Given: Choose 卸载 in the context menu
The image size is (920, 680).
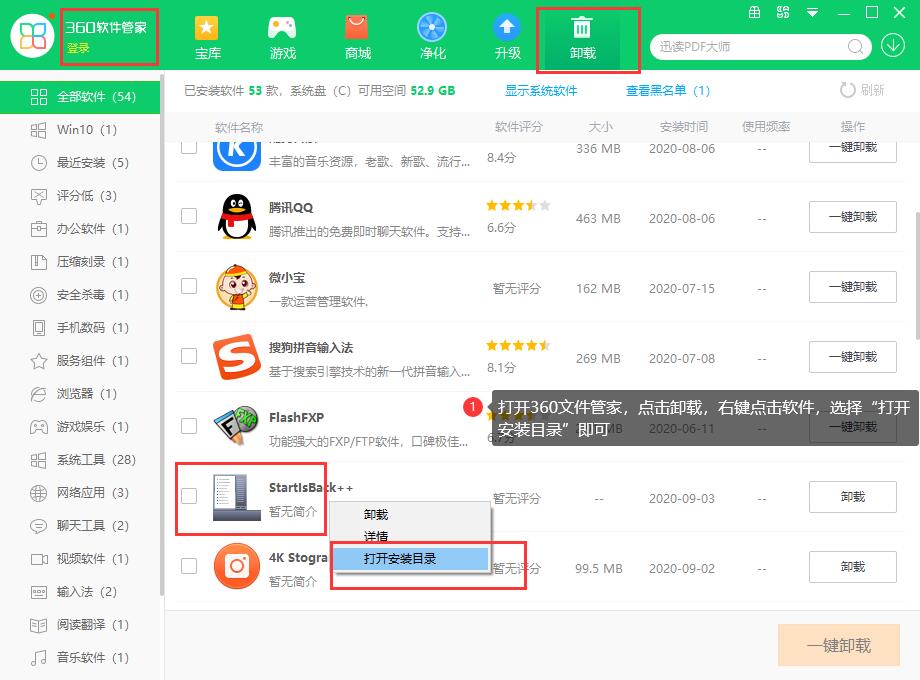Looking at the screenshot, I should (410, 515).
